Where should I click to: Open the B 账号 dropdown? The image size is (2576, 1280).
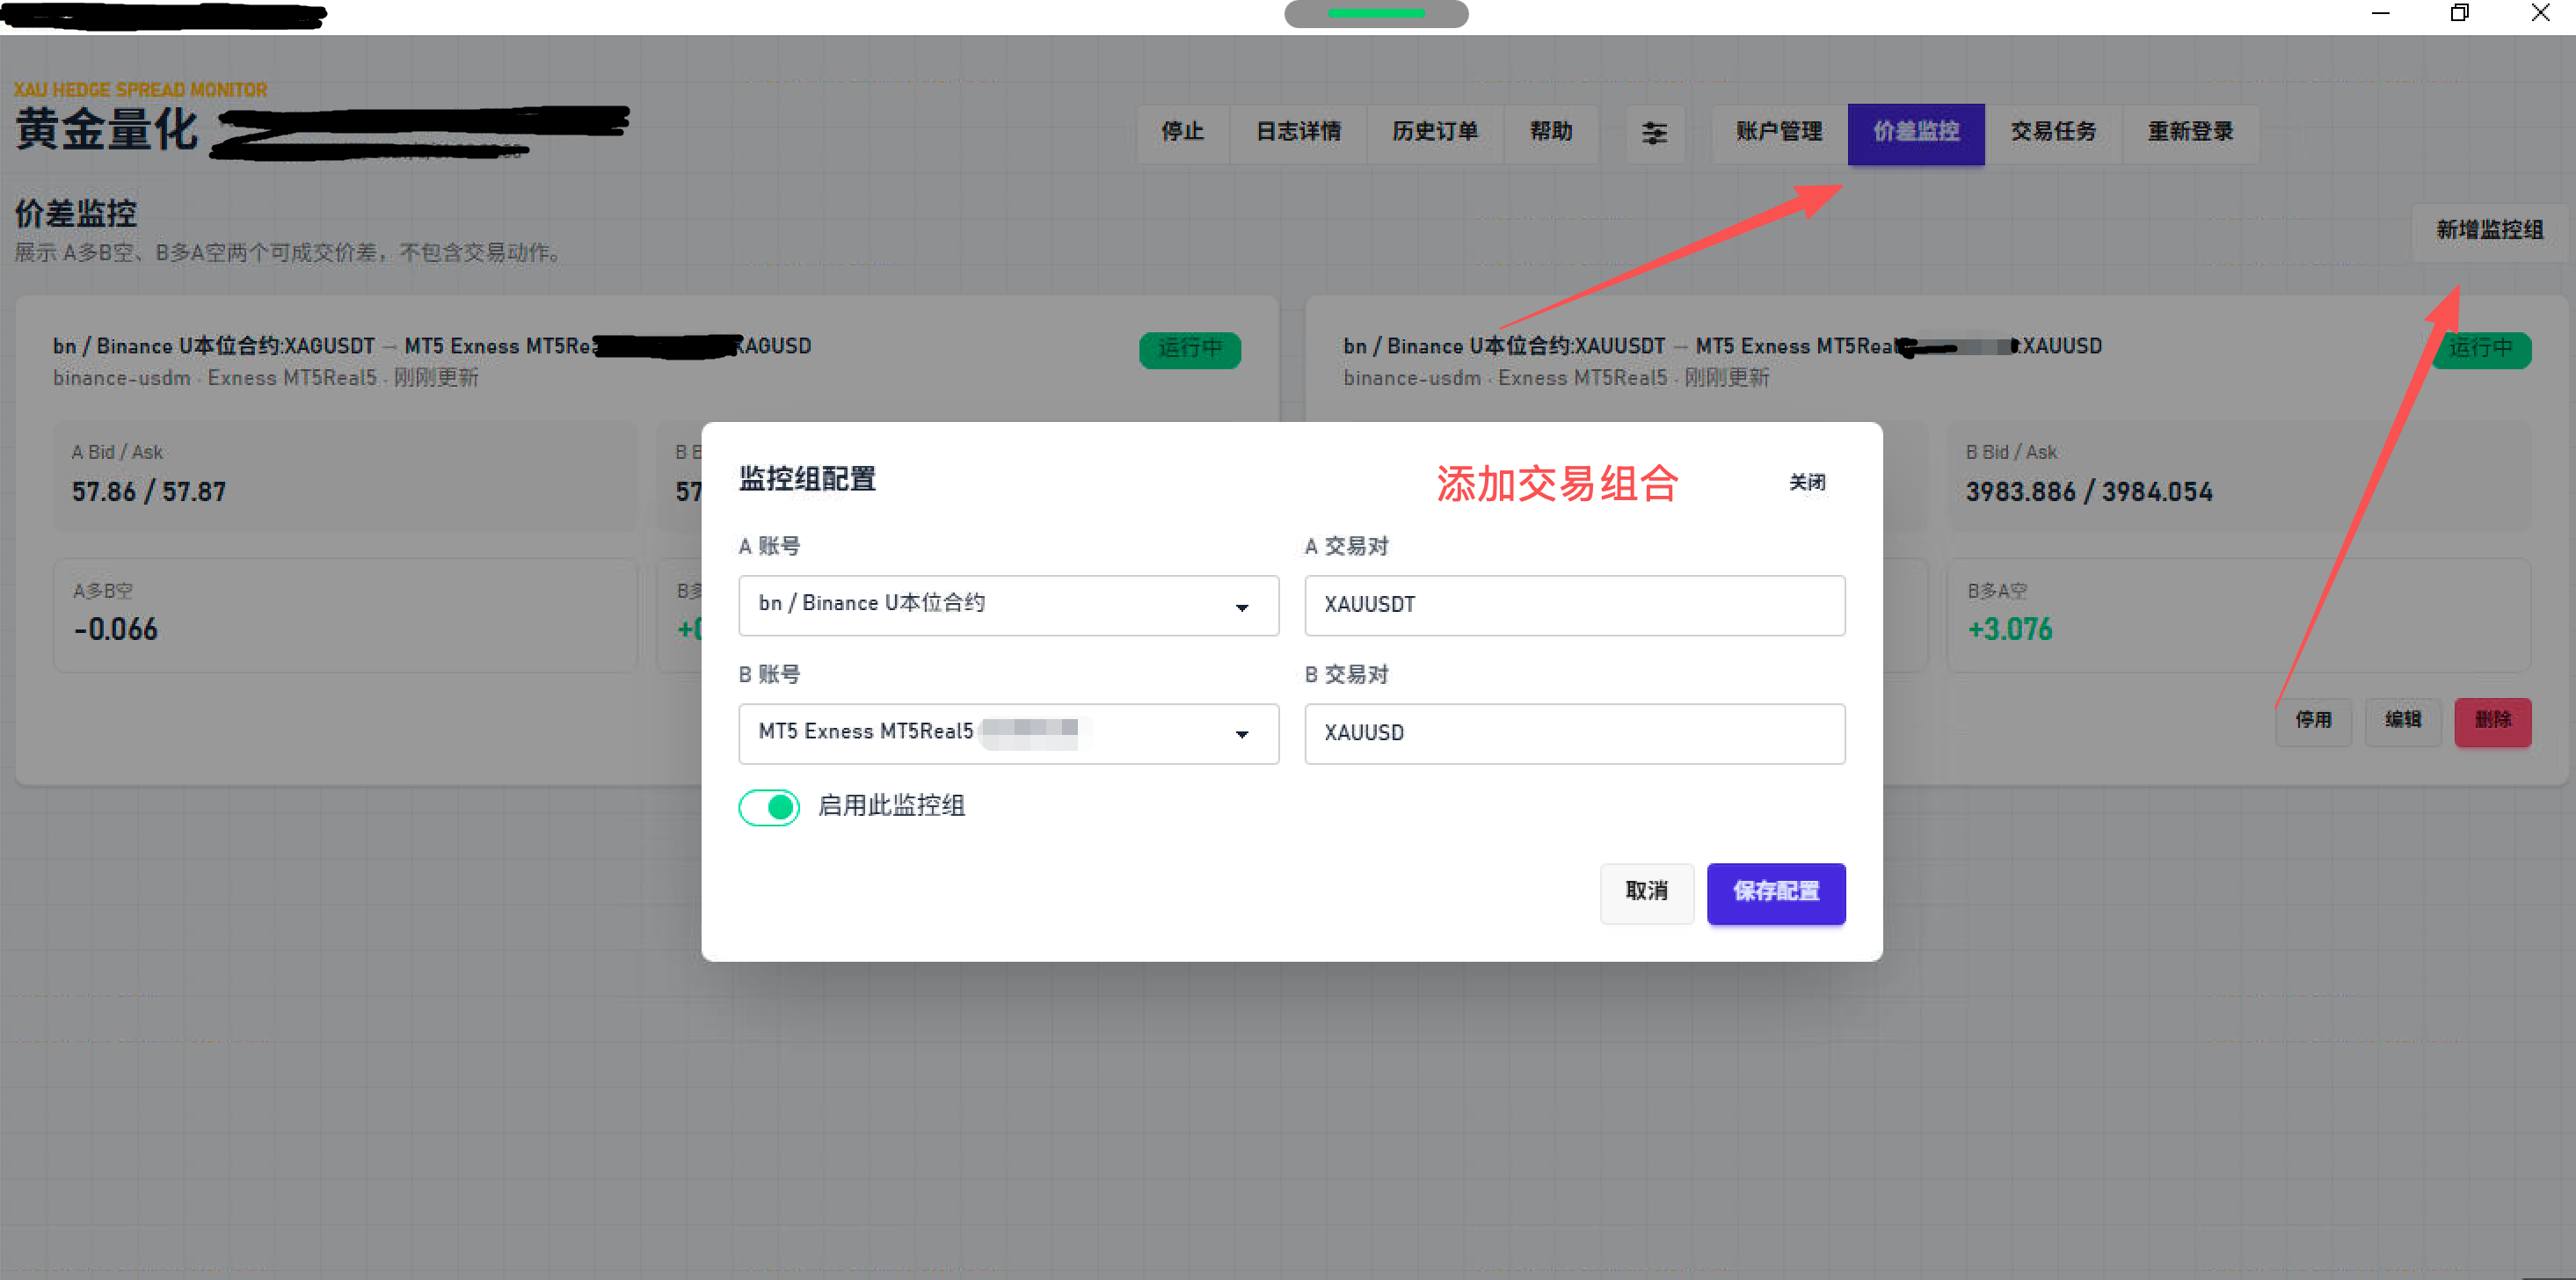click(1008, 733)
